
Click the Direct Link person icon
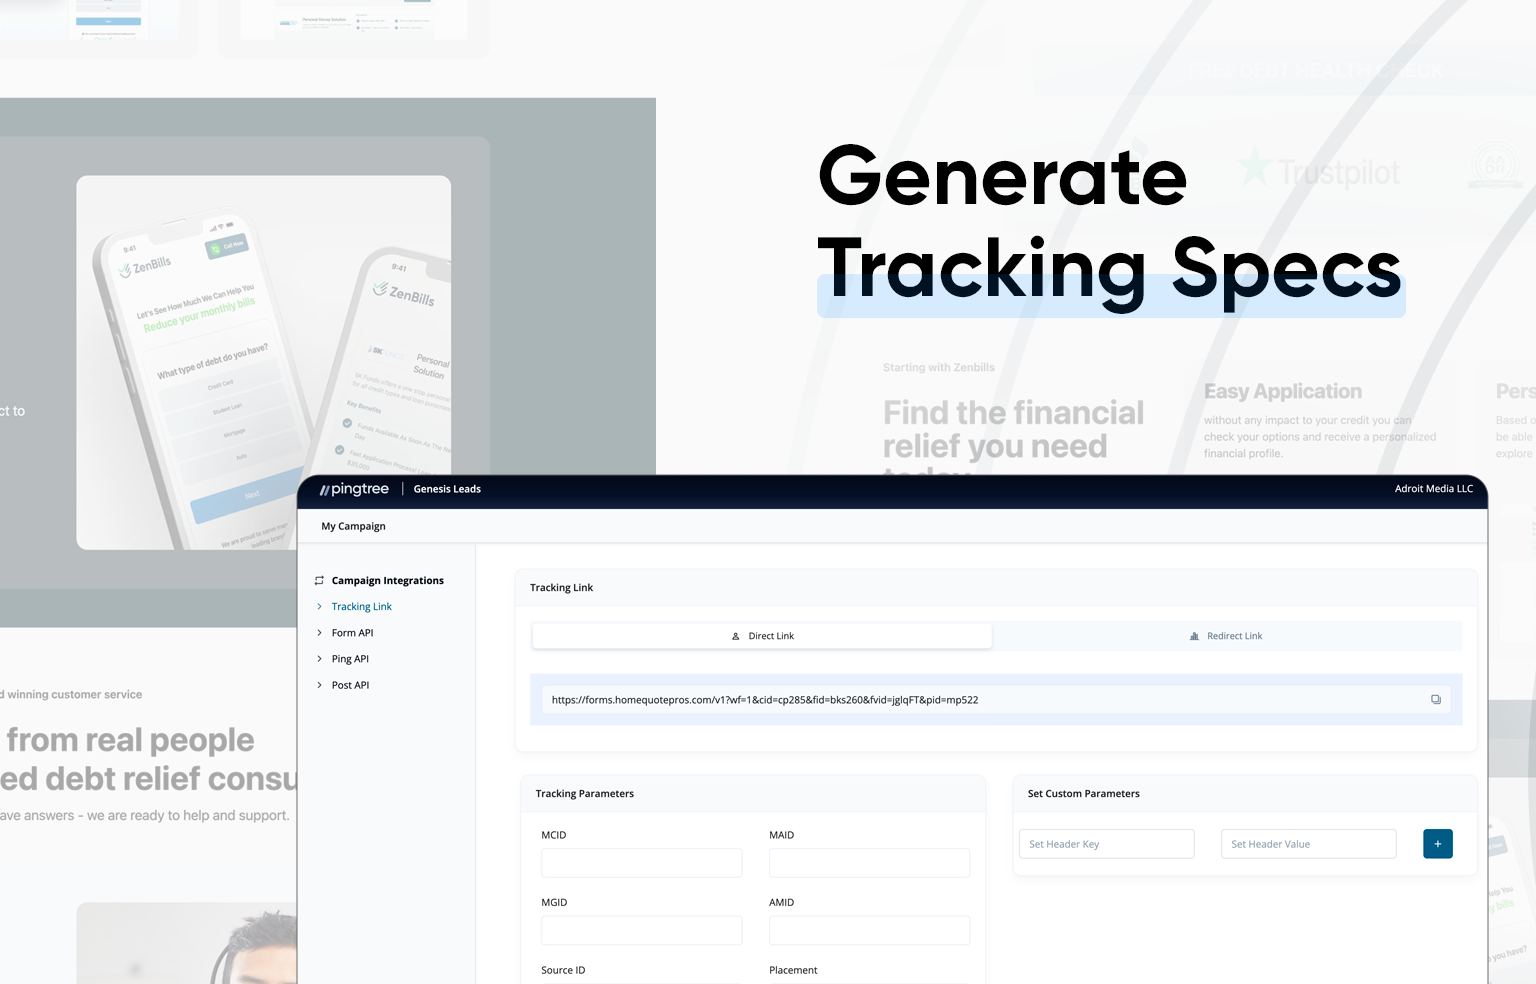coord(736,636)
